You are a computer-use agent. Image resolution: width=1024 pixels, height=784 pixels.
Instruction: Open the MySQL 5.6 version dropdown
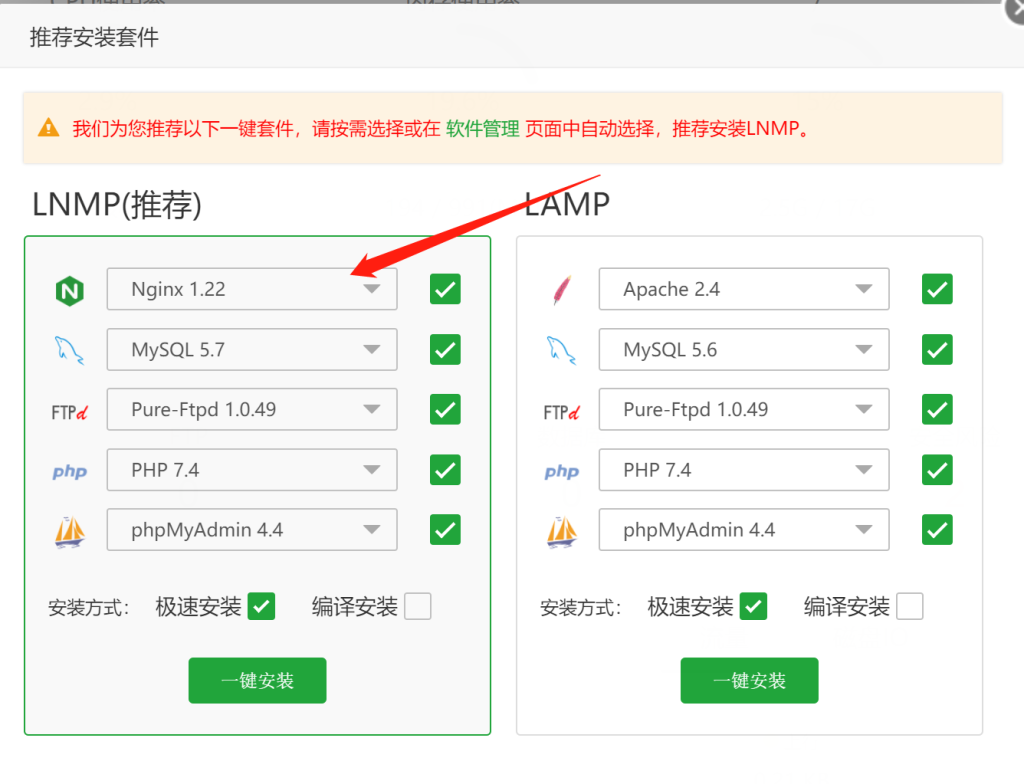pos(744,350)
